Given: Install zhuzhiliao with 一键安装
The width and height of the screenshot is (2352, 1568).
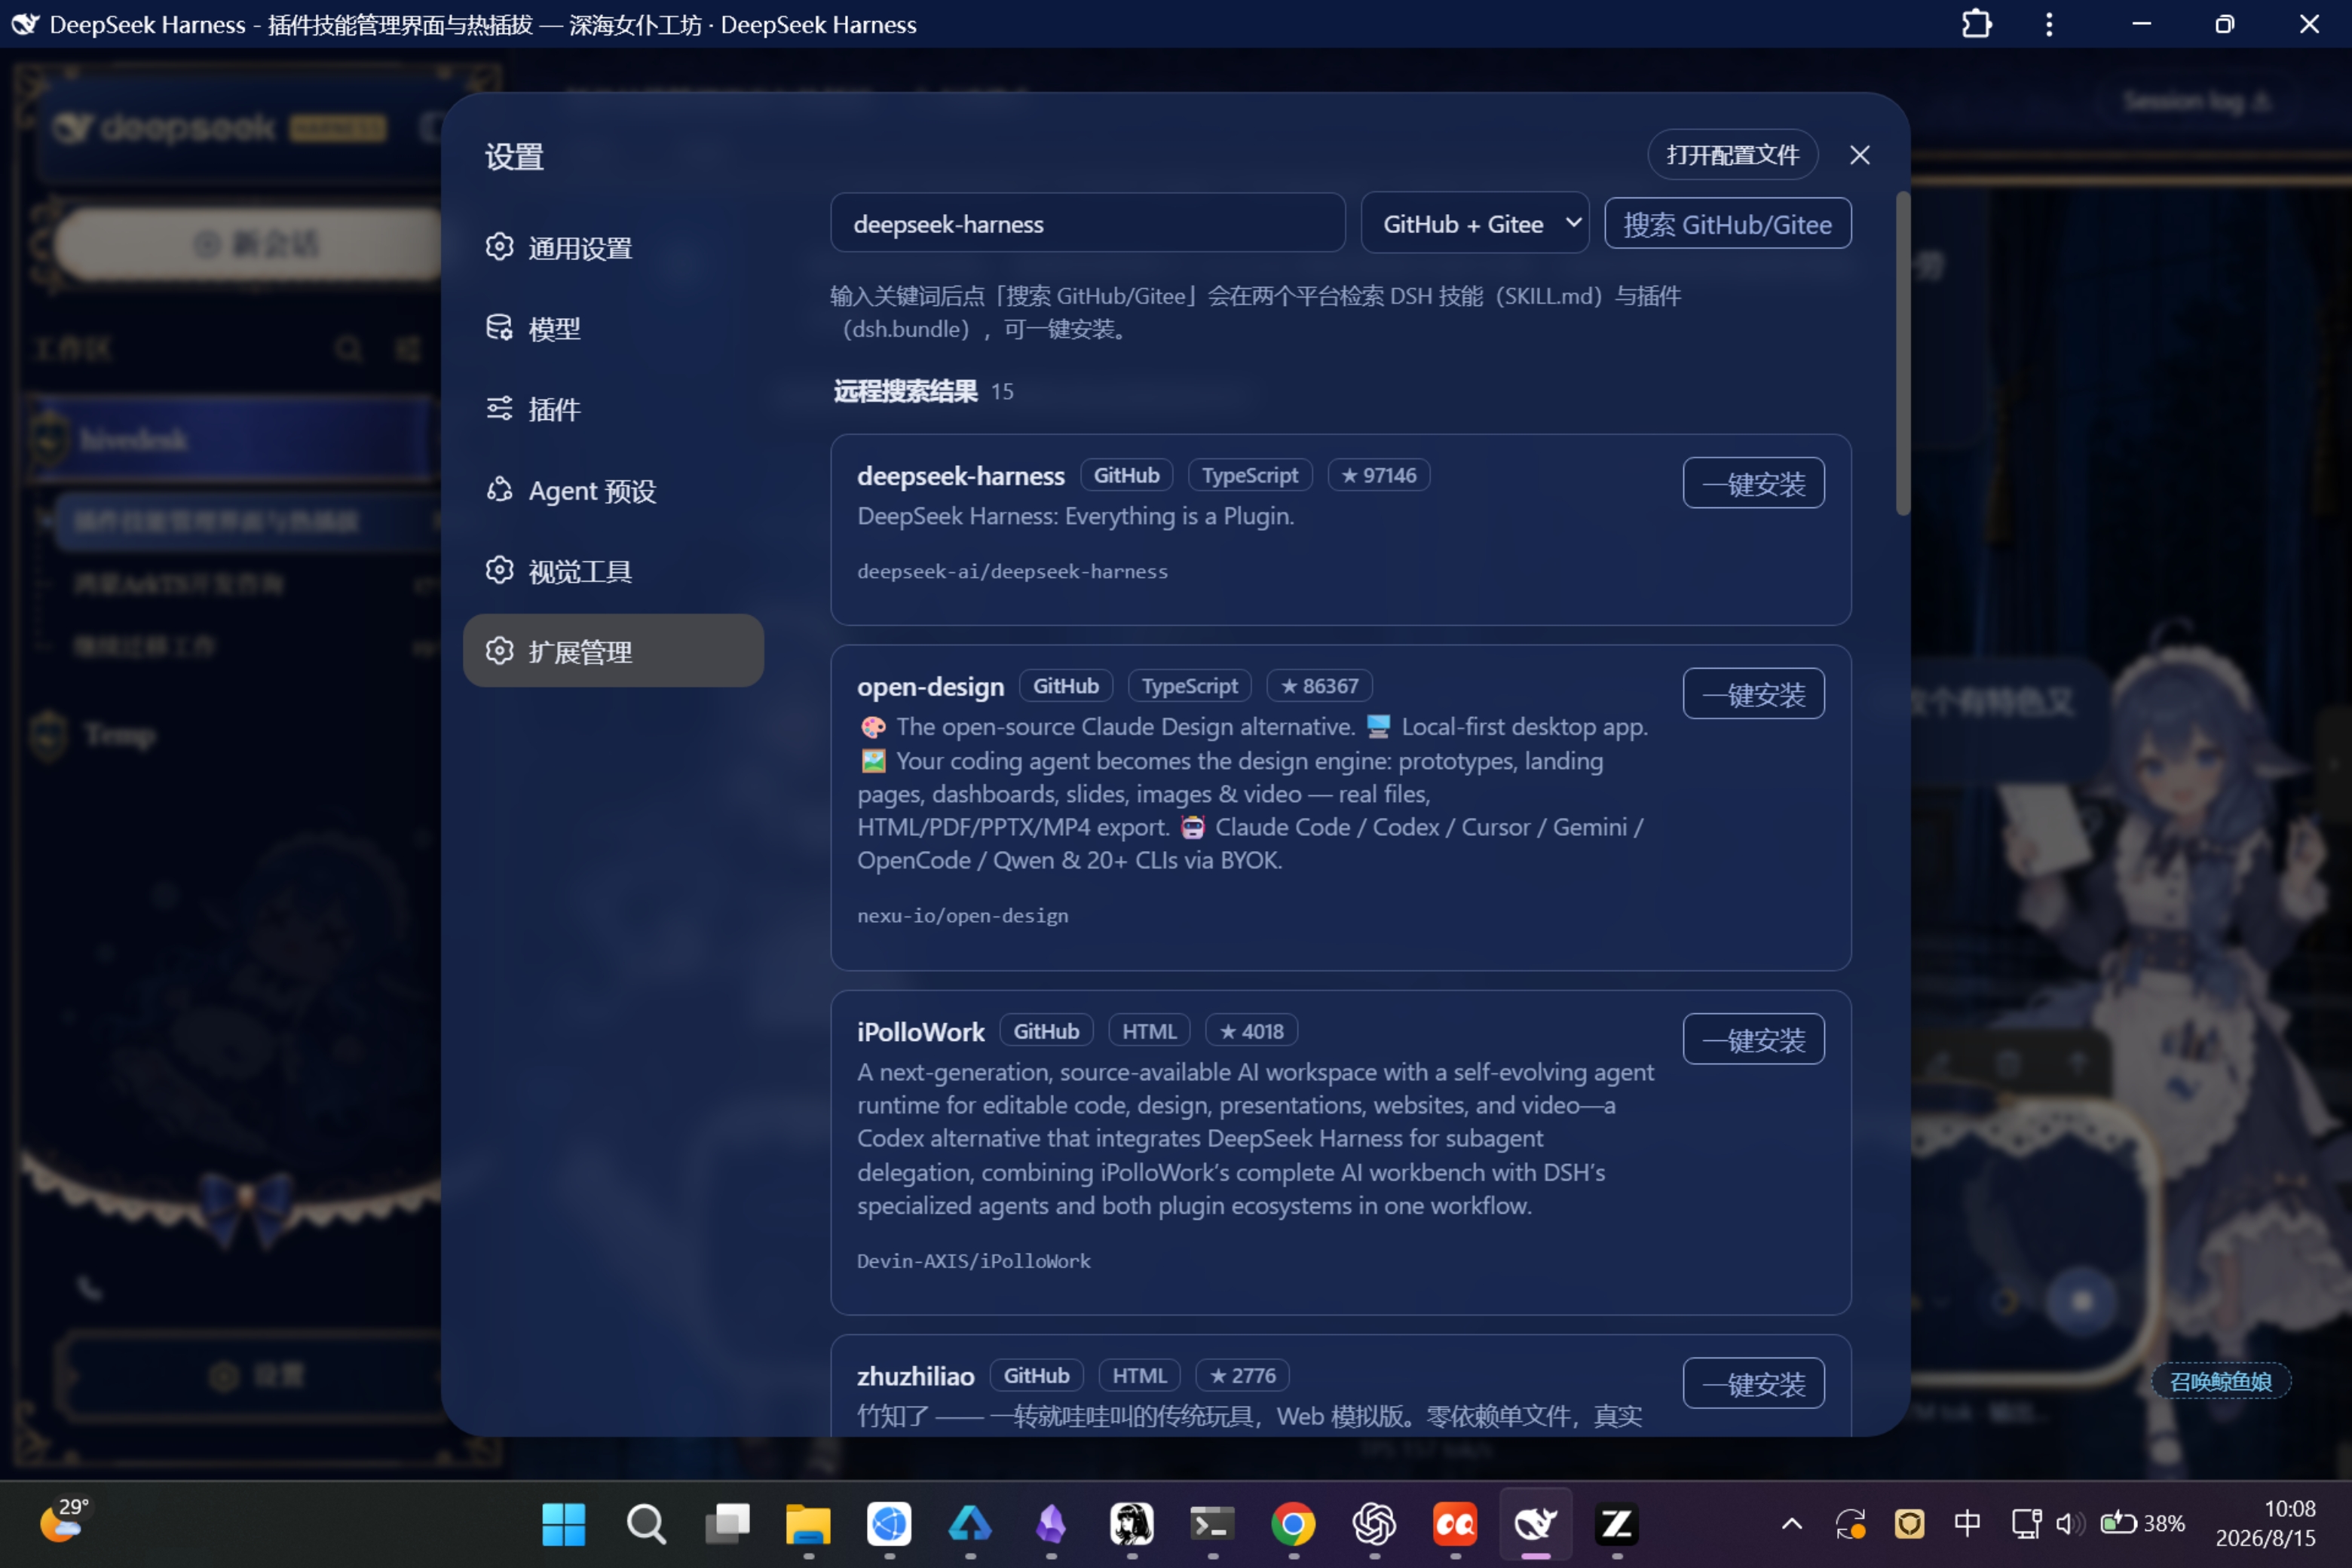Looking at the screenshot, I should click(x=1753, y=1383).
